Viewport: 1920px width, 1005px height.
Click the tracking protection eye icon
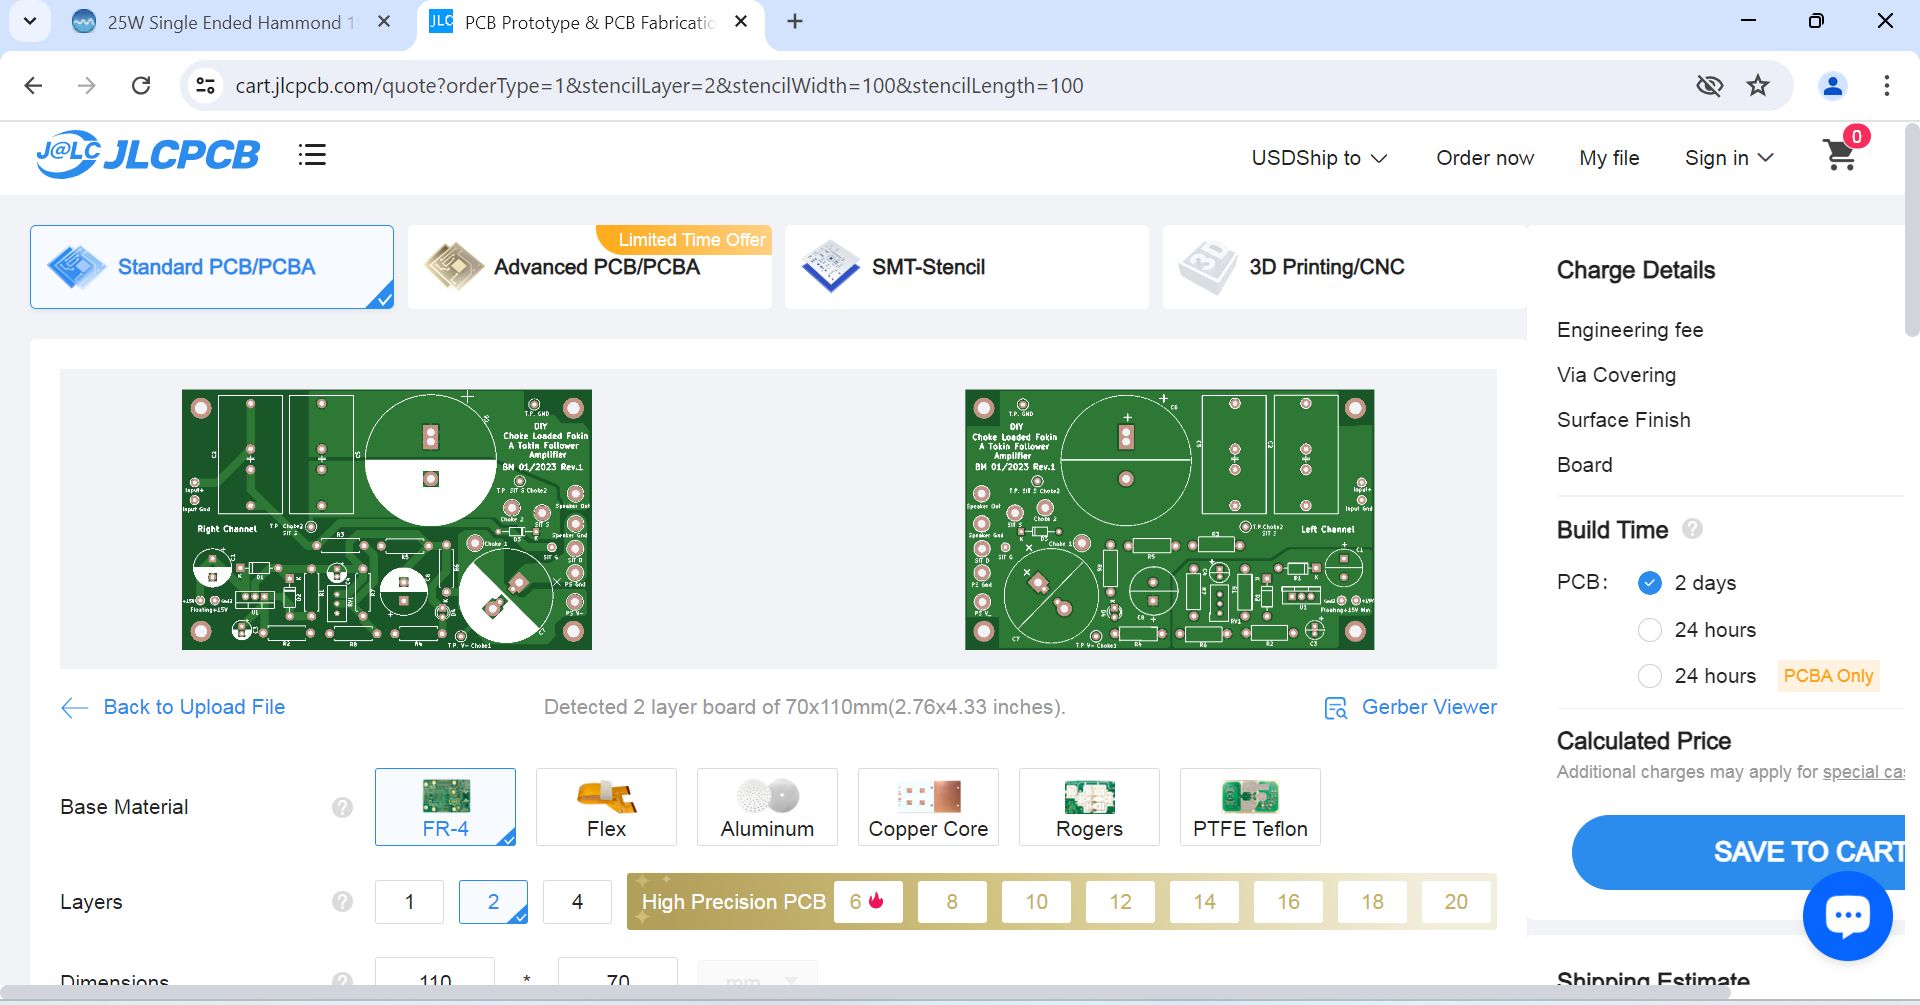tap(1710, 86)
